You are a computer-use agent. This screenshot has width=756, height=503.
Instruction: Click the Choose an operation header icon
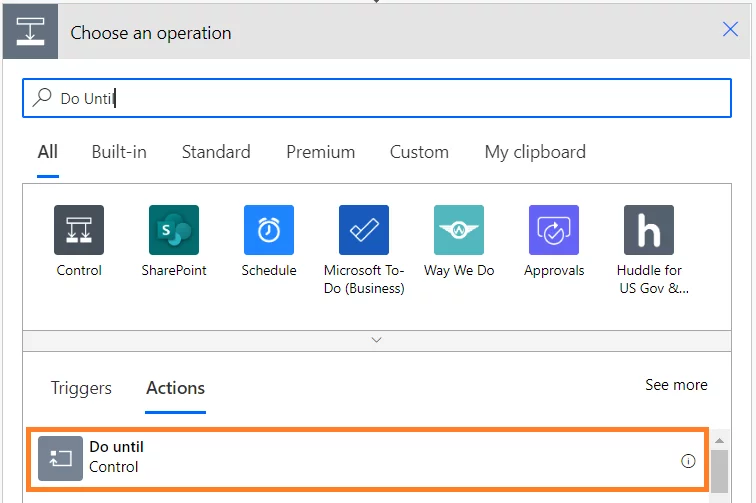[x=30, y=31]
